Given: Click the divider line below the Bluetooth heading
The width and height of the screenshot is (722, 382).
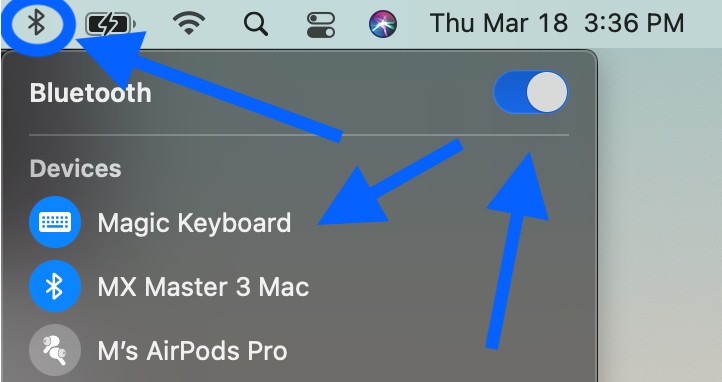Looking at the screenshot, I should click(x=299, y=135).
